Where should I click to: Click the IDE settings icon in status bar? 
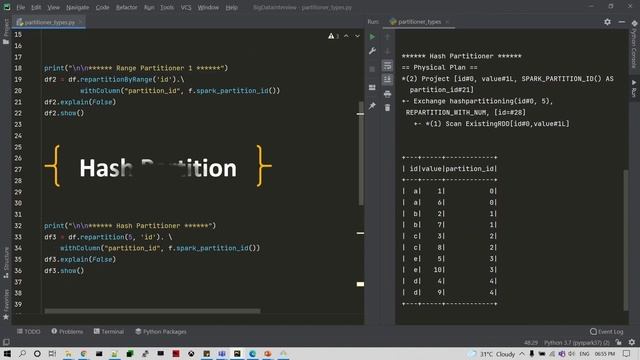(632, 342)
